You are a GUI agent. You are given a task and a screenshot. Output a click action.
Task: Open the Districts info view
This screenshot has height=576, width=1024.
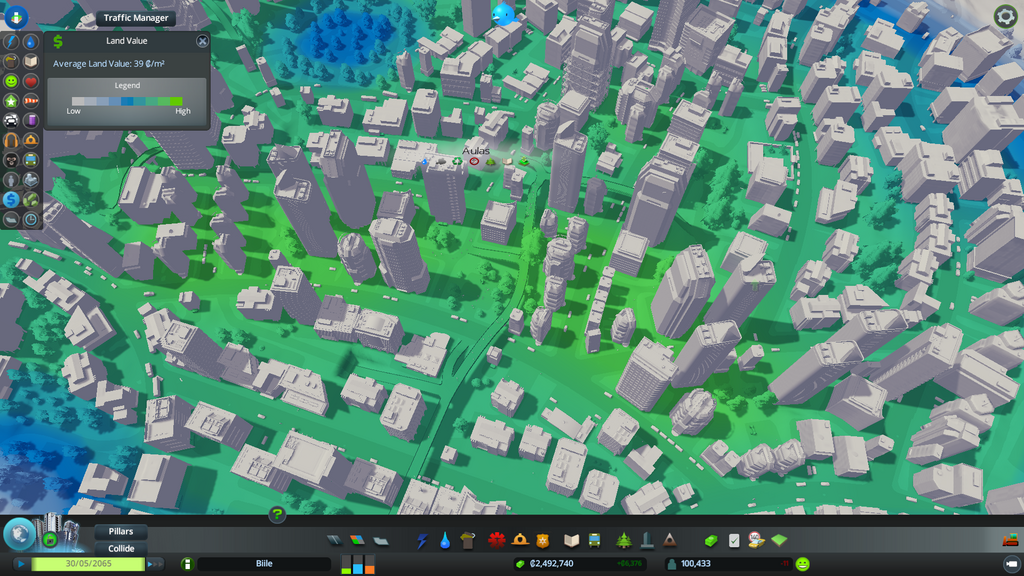(11, 219)
